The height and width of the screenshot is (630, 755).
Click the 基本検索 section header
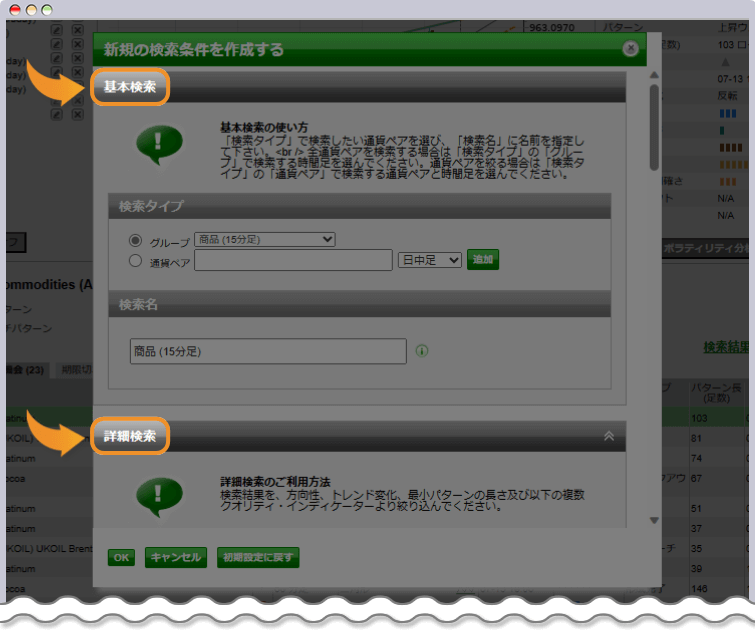(x=130, y=87)
